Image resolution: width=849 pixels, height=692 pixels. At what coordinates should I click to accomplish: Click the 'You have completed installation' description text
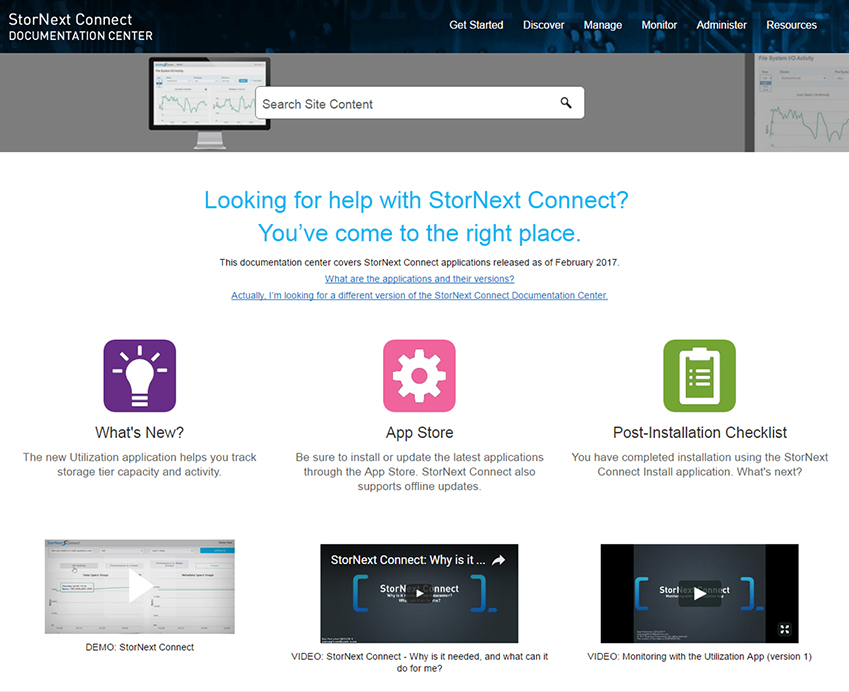point(700,465)
